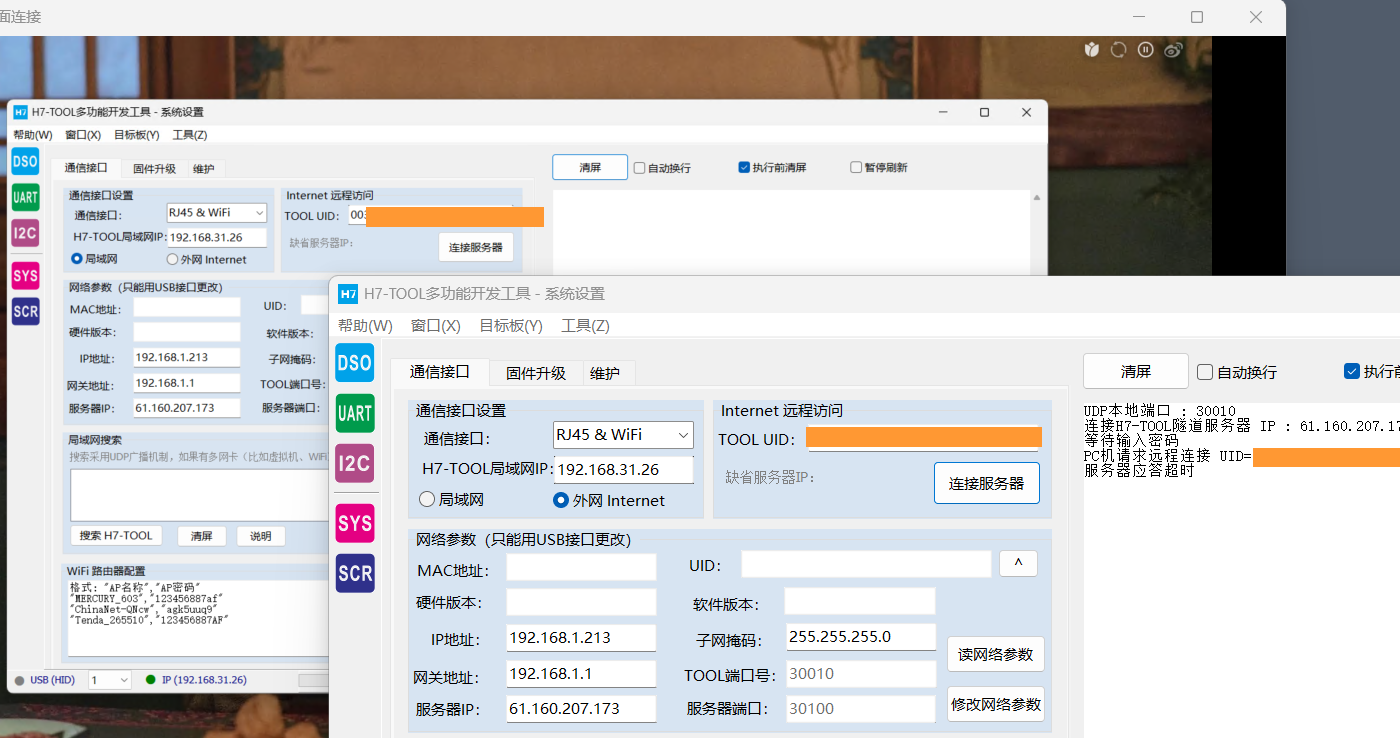
Task: Click the 服务器IP field showing 61.160.207.173 in front window
Action: (x=580, y=709)
